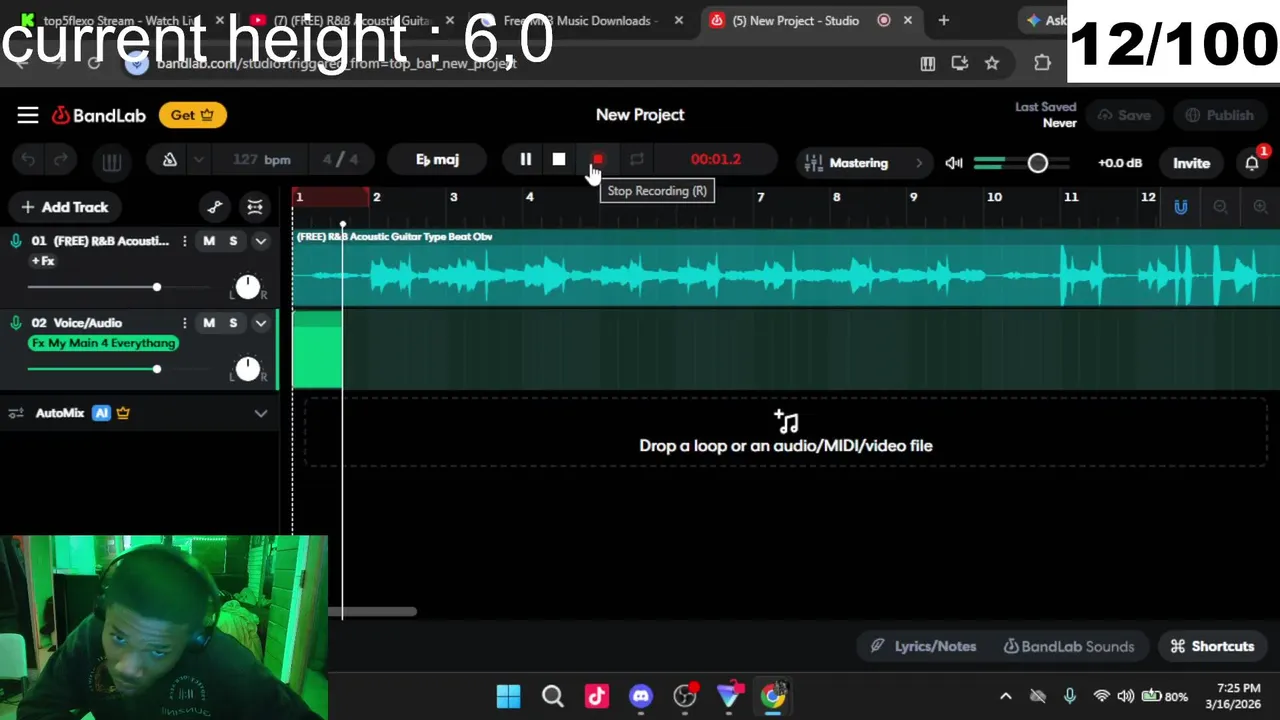Click the 00:01.2 time display
The image size is (1280, 720).
pyautogui.click(x=715, y=160)
